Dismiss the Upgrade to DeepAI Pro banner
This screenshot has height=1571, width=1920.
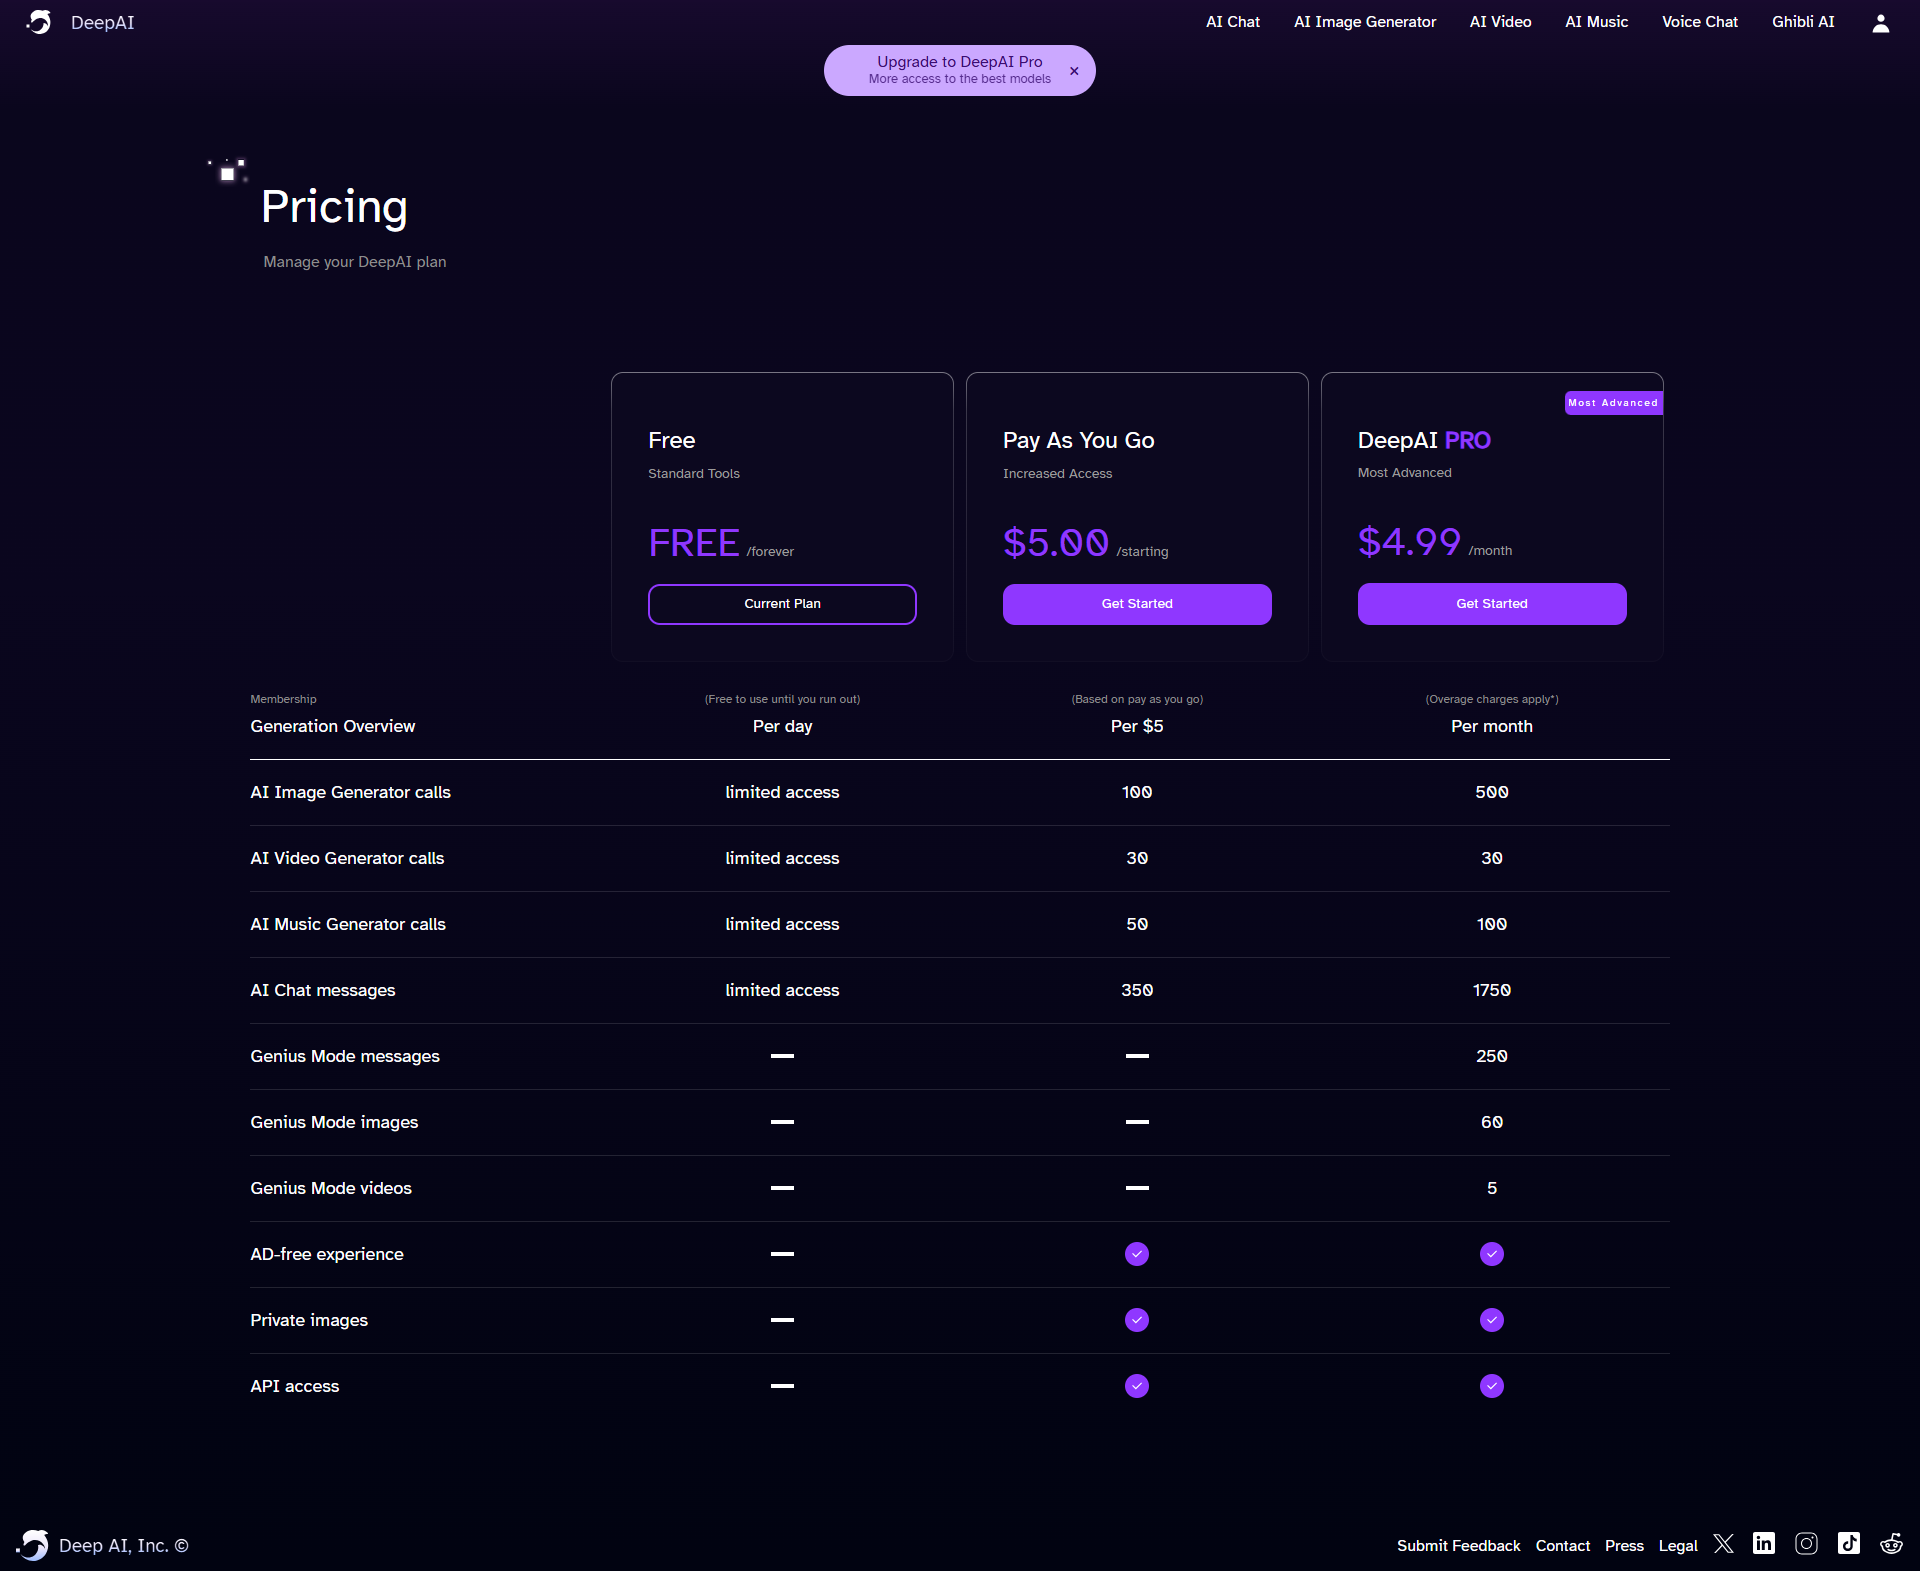click(1074, 71)
